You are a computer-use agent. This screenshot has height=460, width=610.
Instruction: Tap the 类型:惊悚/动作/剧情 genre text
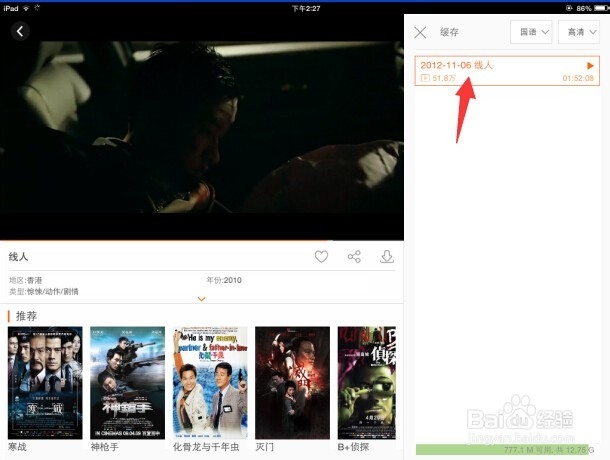tap(44, 291)
